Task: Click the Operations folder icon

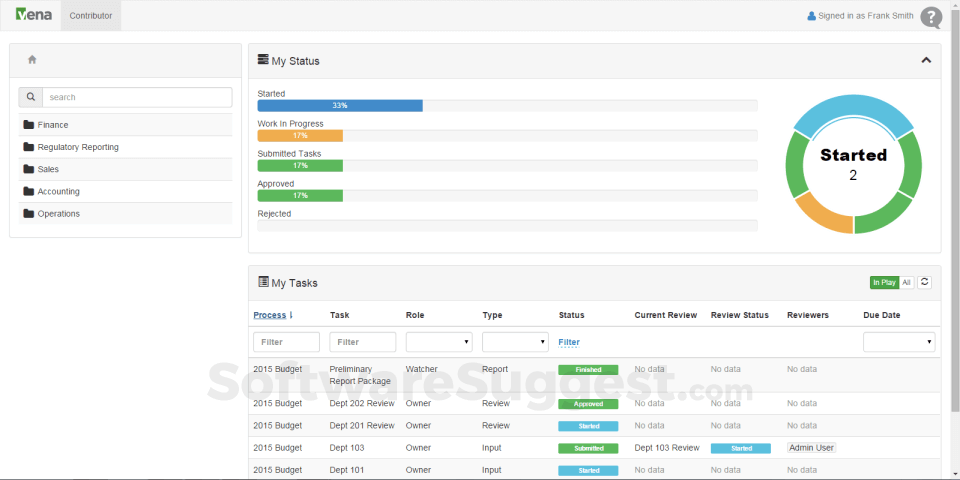Action: tap(28, 214)
